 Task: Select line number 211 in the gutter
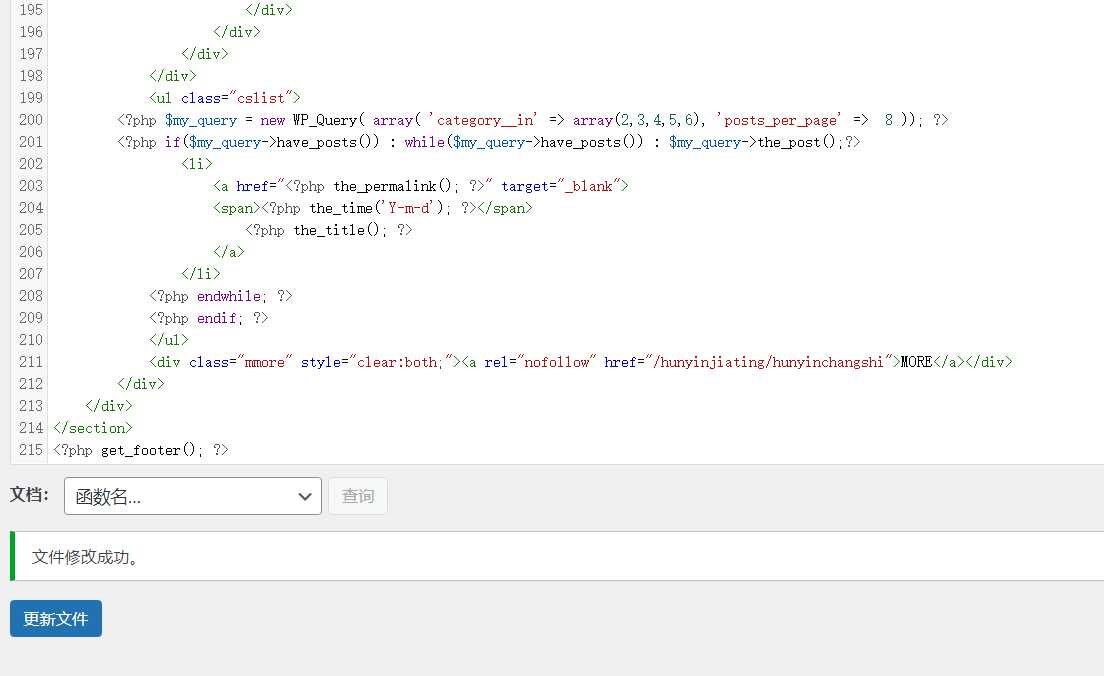pos(31,362)
